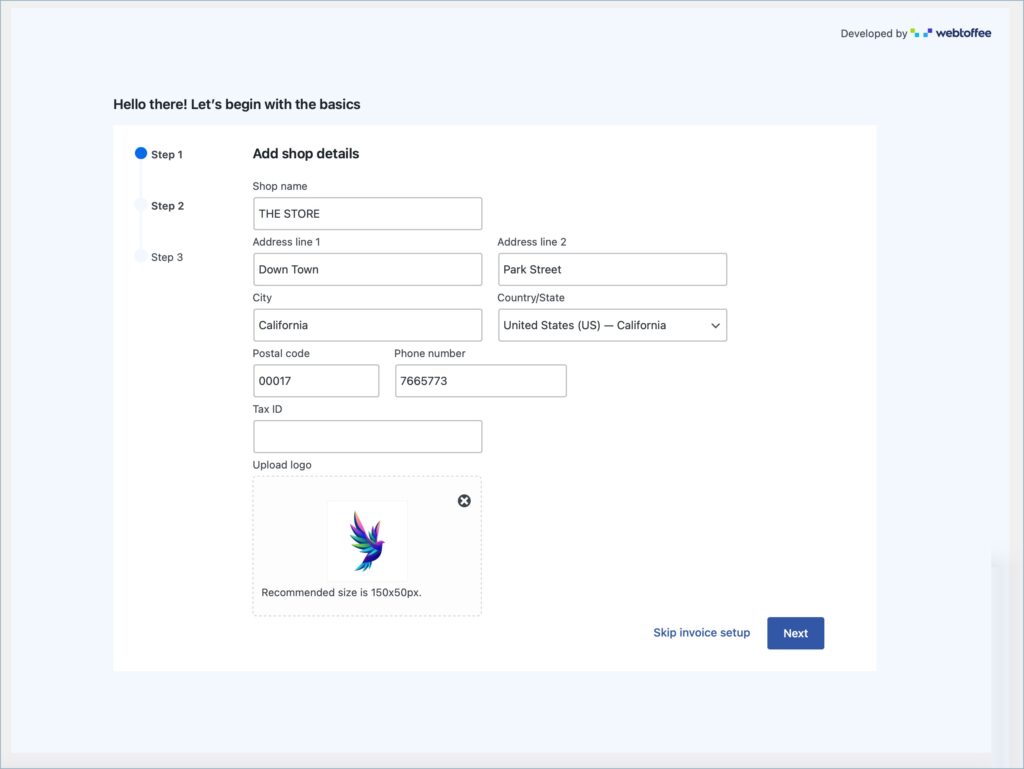Viewport: 1024px width, 769px height.
Task: Click the 'Developed by' text
Action: 873,33
